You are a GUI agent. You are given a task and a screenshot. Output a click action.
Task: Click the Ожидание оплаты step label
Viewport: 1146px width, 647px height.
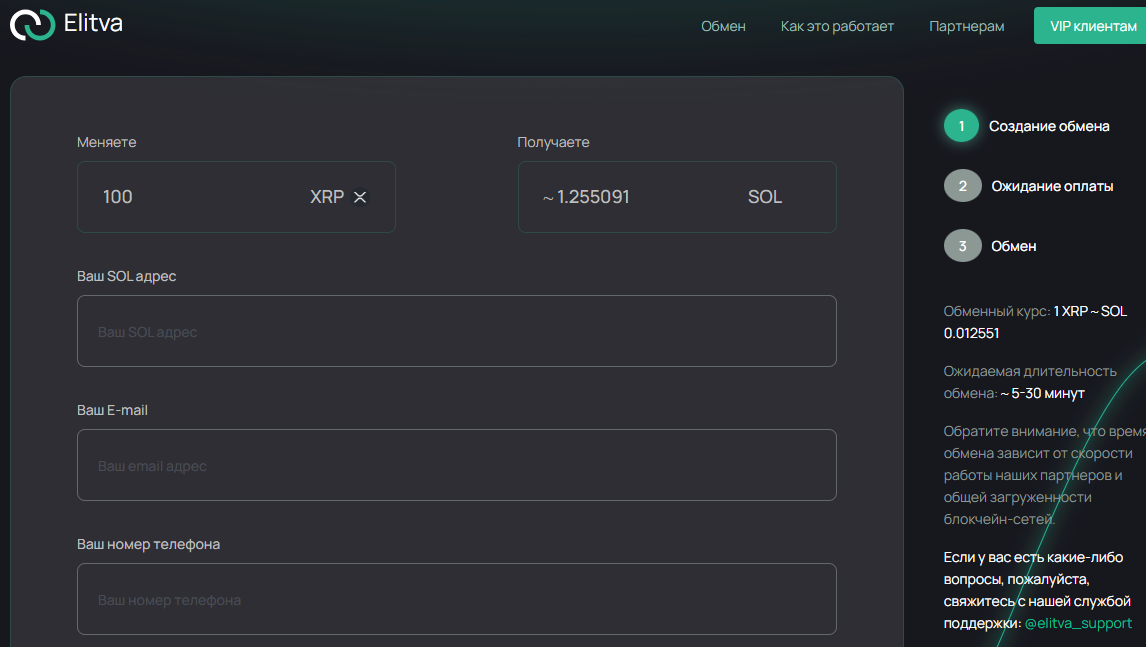pos(1052,186)
